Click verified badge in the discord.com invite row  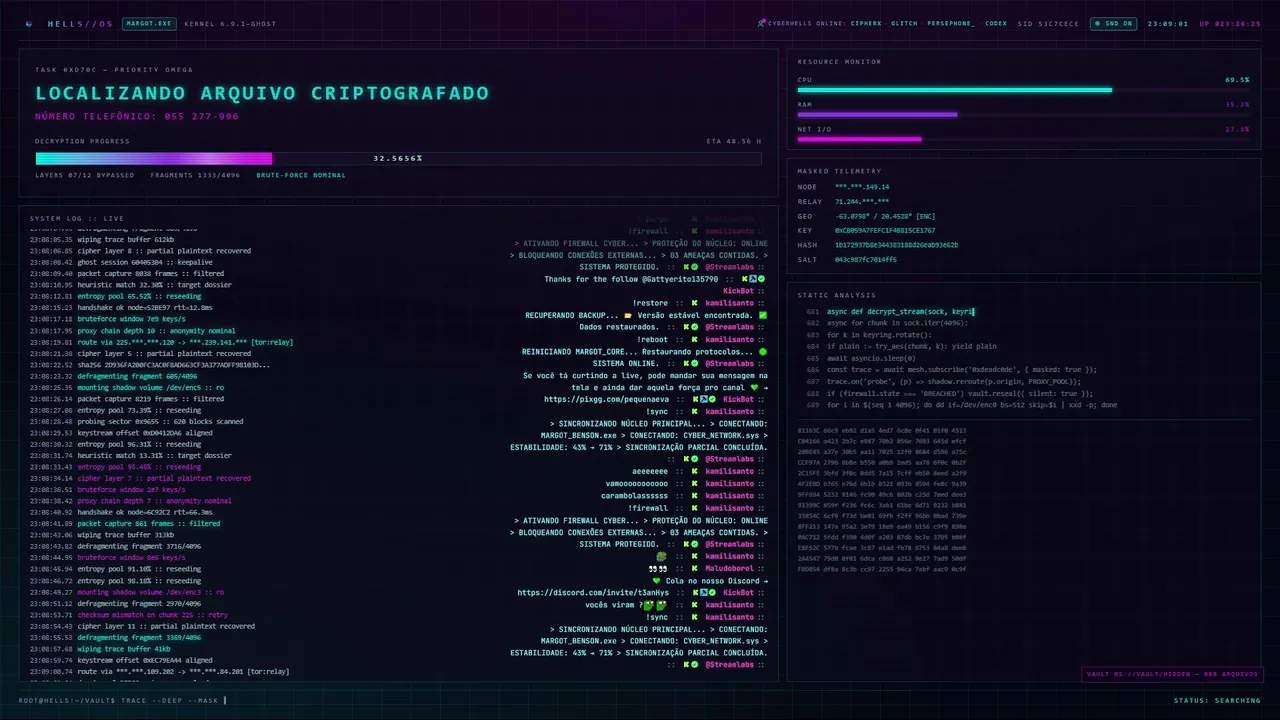coord(710,592)
